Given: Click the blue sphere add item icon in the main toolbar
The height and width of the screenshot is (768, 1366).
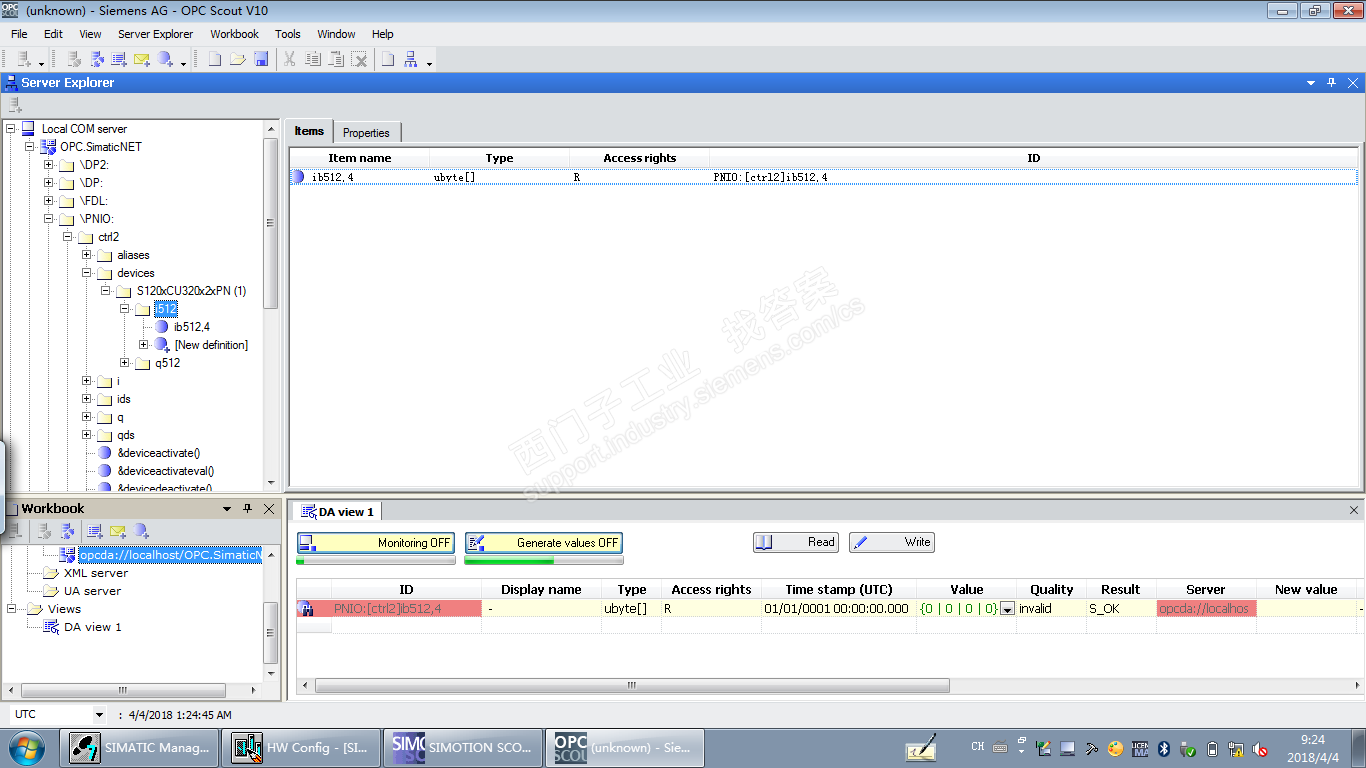Looking at the screenshot, I should point(165,60).
